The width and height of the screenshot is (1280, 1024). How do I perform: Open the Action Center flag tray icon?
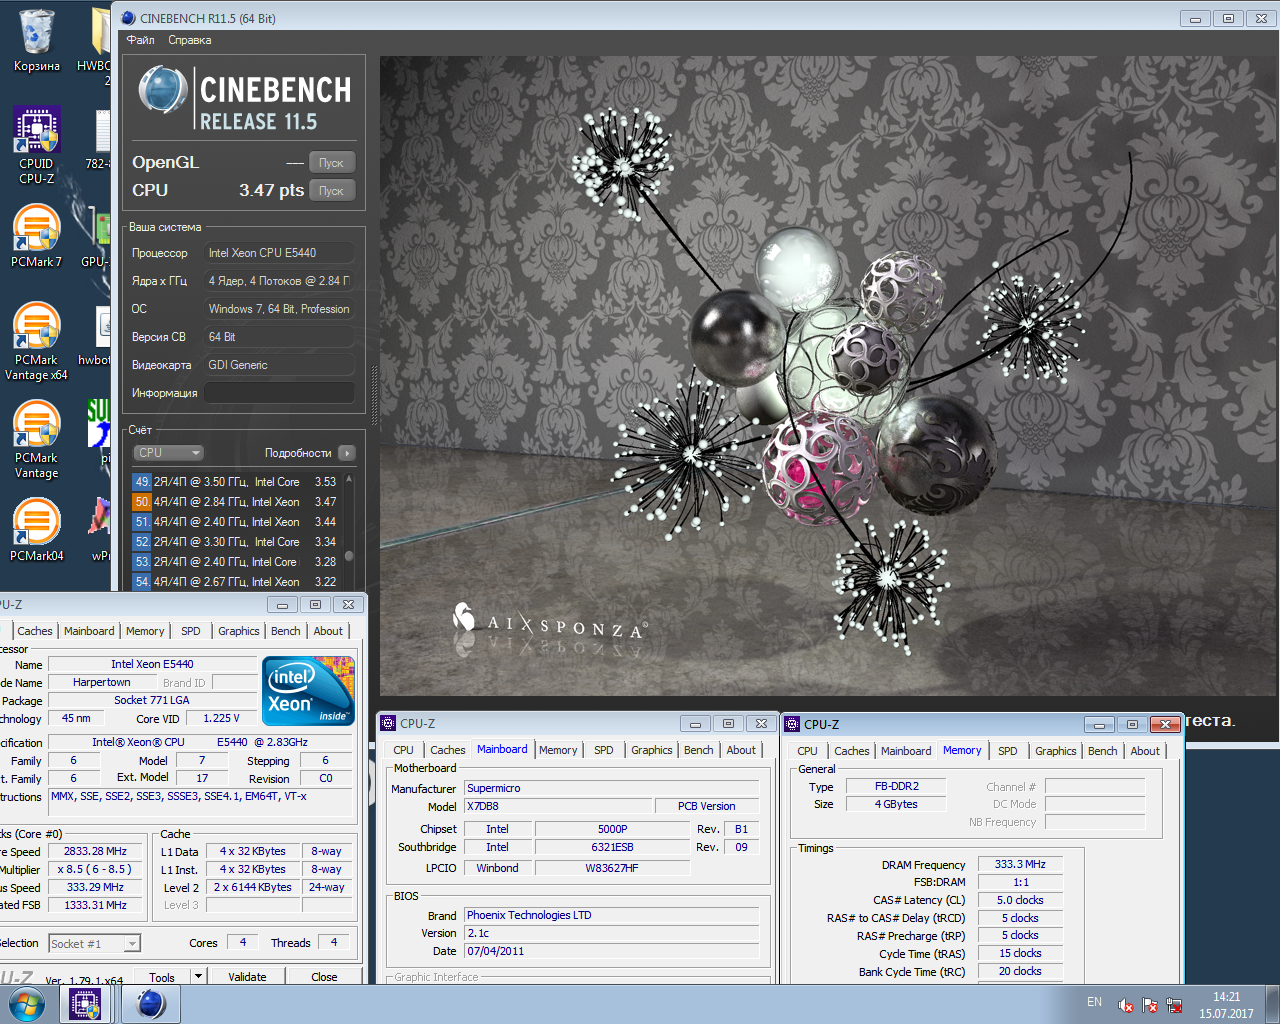click(1150, 1005)
